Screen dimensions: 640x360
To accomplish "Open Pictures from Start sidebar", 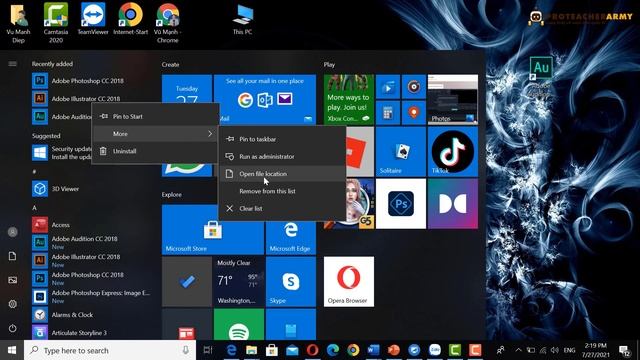I will 13,280.
